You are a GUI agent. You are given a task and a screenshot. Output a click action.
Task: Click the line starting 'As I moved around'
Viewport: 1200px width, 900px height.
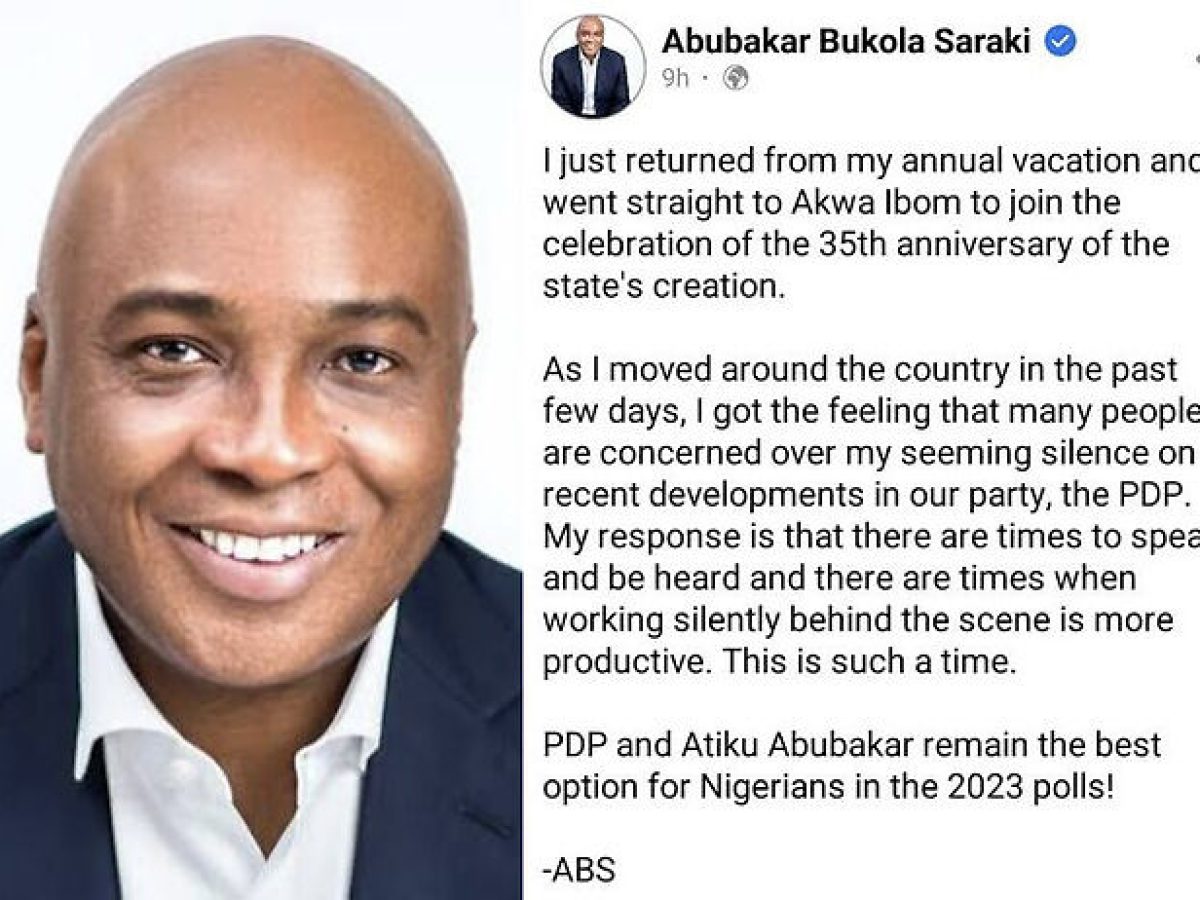point(860,370)
